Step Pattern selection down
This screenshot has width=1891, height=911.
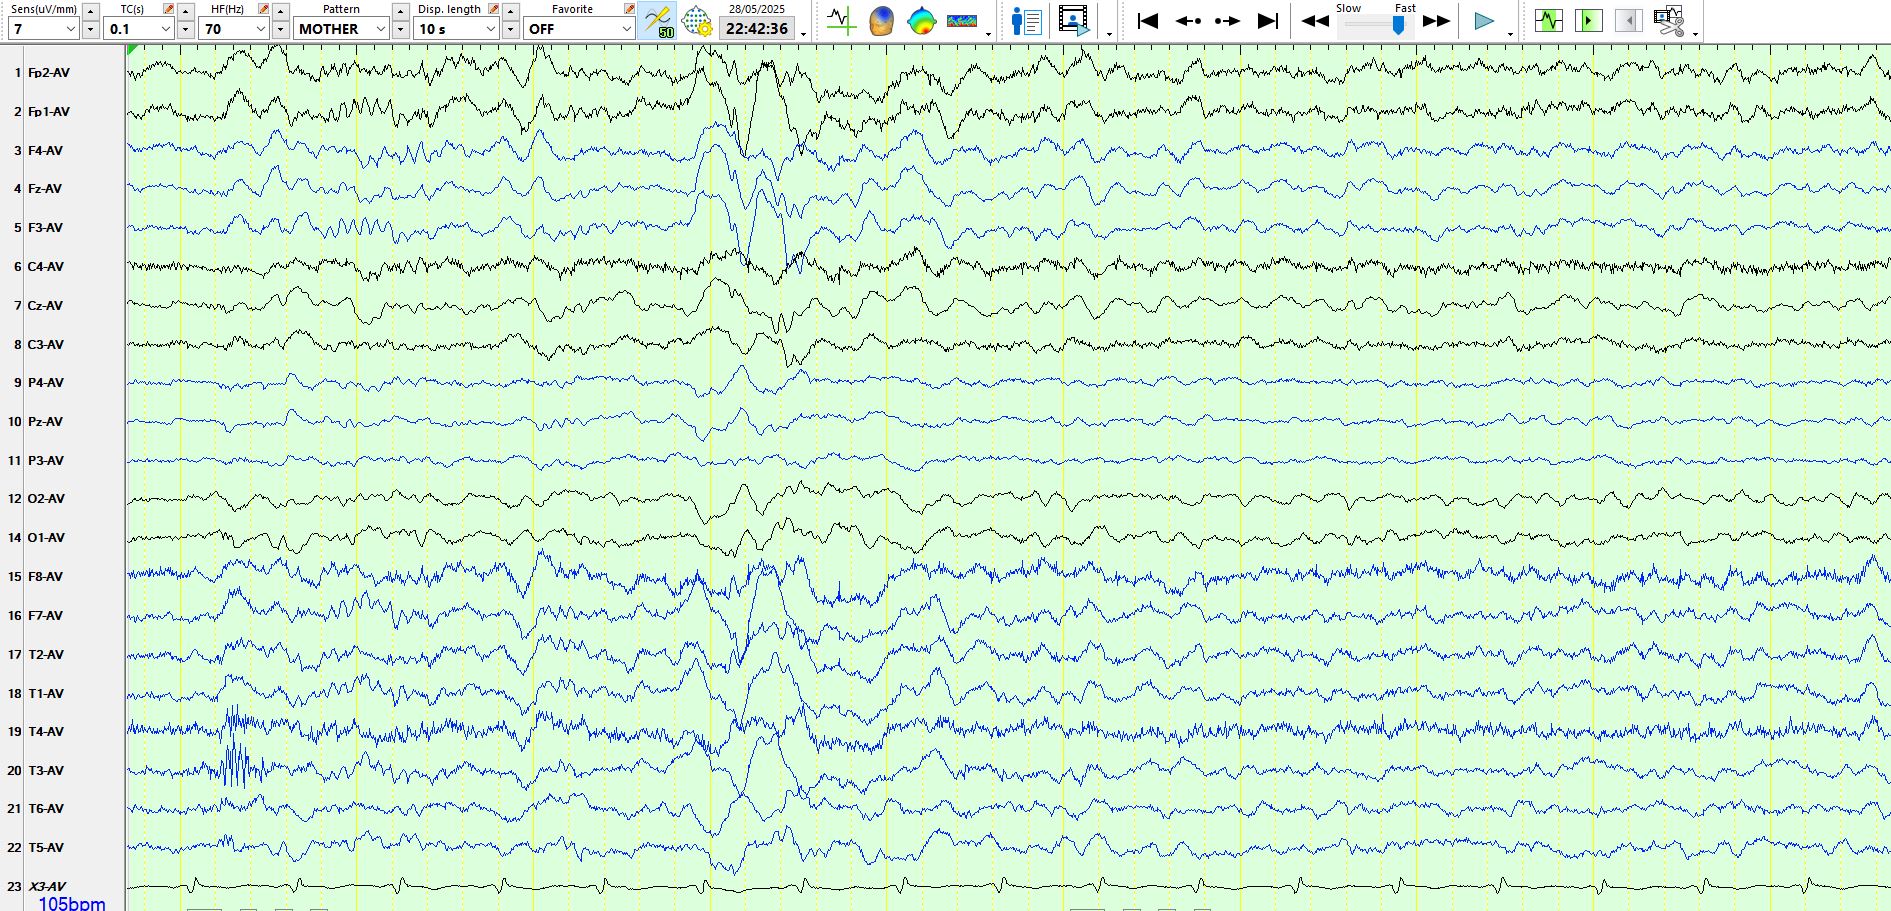coord(400,29)
